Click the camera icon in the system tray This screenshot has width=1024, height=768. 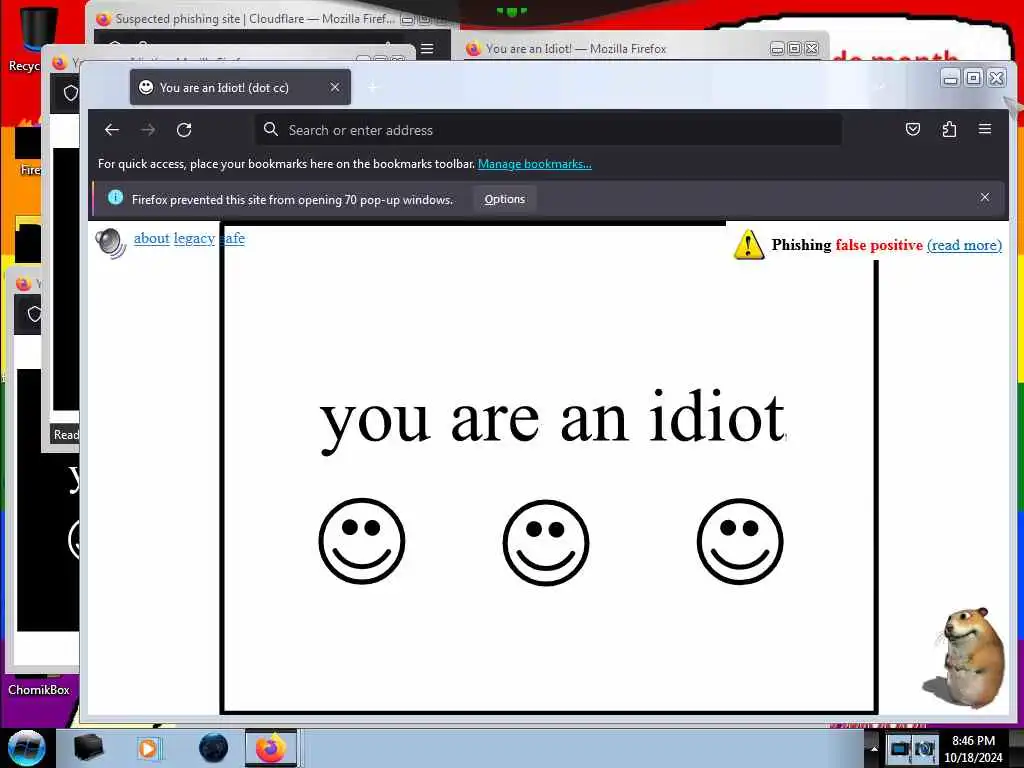pos(925,748)
